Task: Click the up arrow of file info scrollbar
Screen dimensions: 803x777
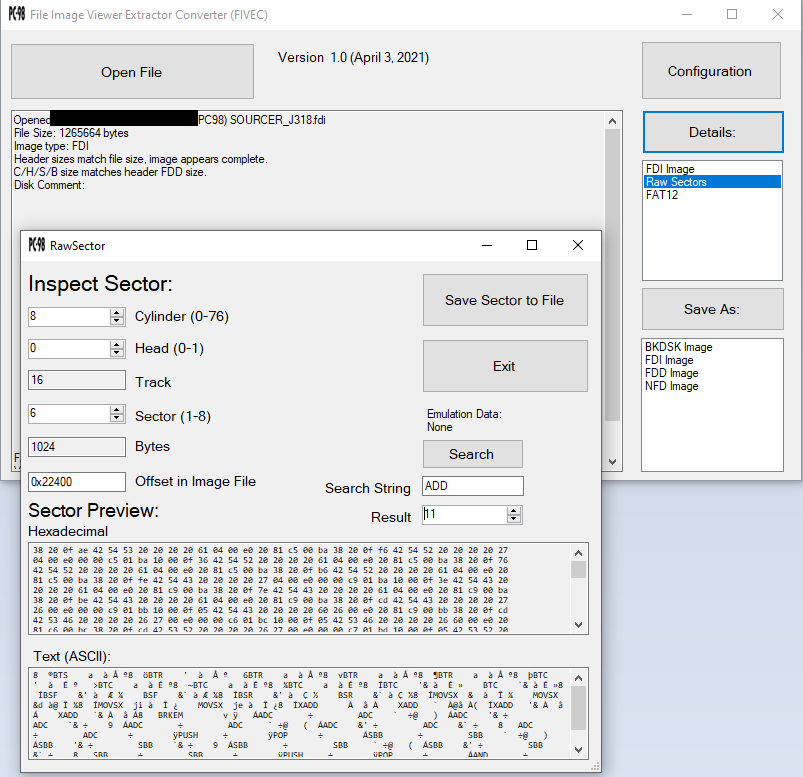Action: point(612,121)
